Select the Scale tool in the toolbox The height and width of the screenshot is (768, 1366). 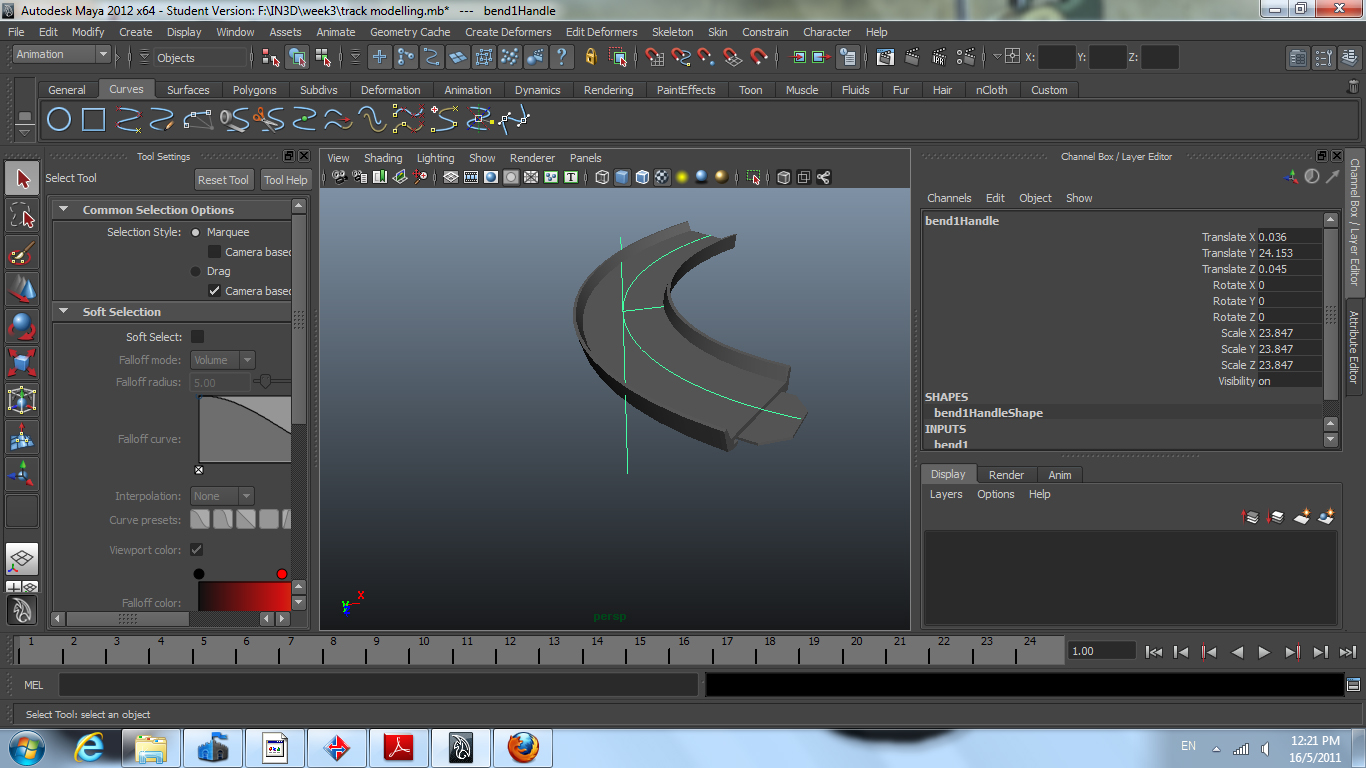[22, 362]
